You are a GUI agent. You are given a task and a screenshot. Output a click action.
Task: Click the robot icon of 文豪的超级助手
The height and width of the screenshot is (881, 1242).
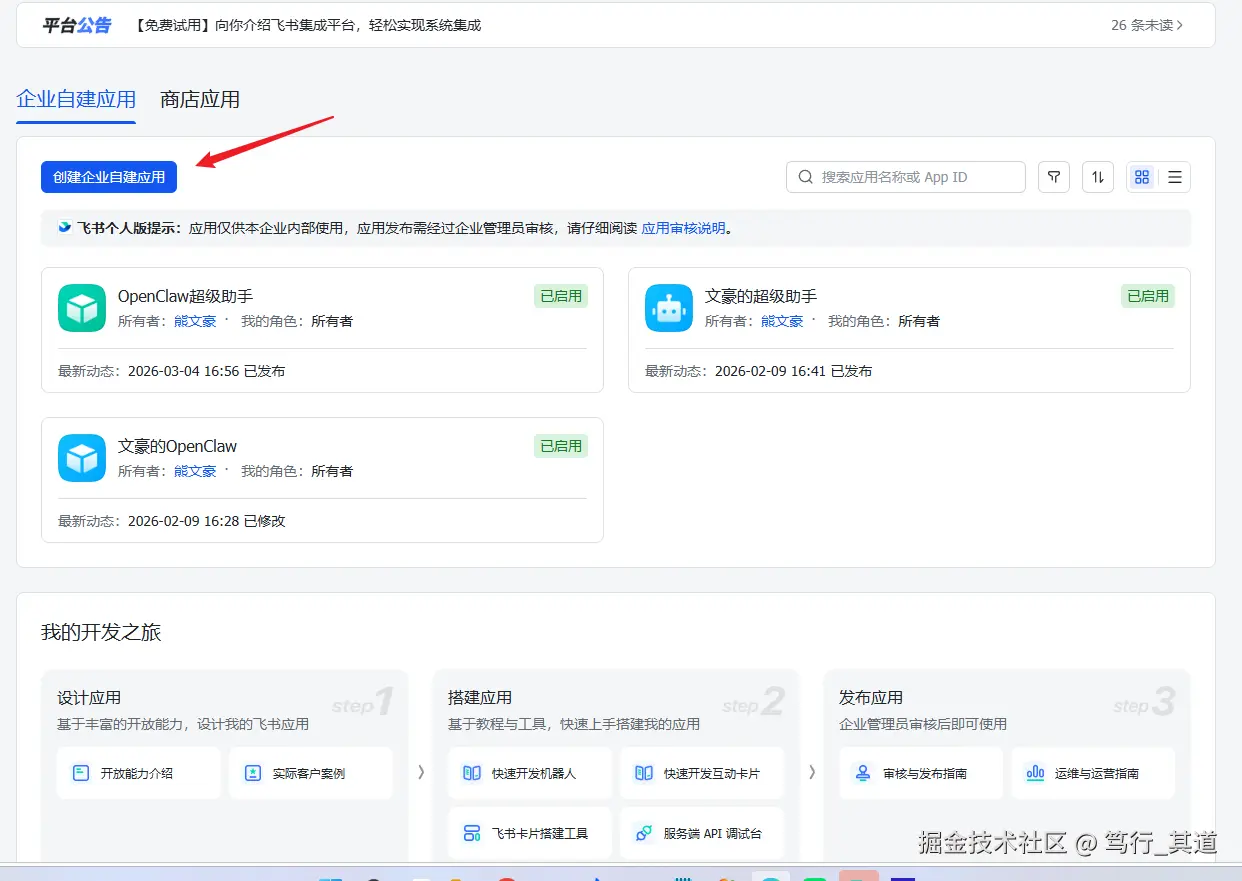click(668, 308)
